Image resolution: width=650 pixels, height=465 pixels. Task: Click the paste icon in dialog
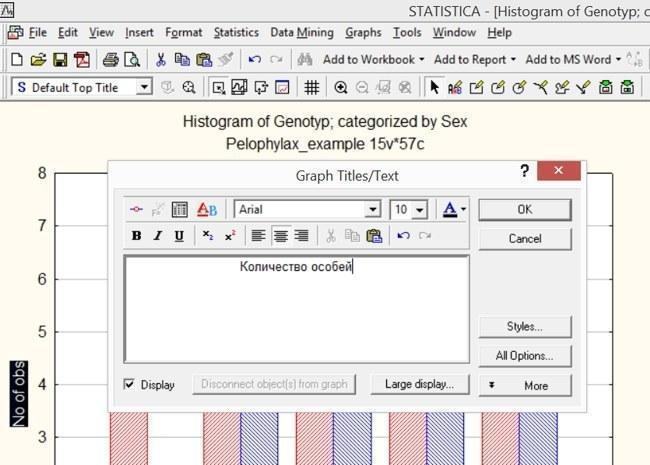point(374,236)
